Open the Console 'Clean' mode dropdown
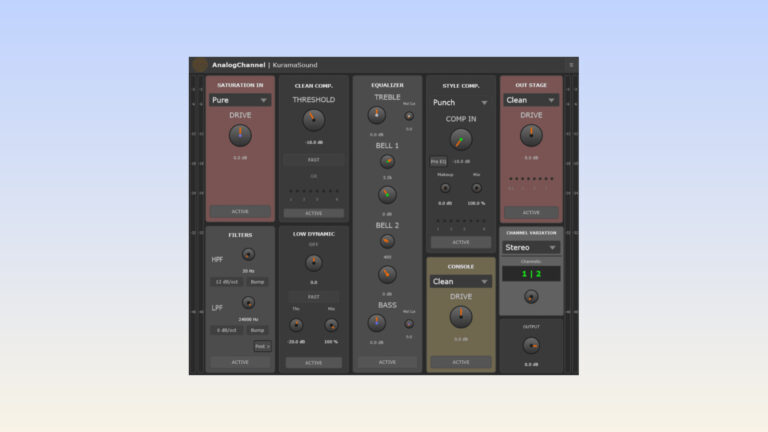The height and width of the screenshot is (432, 768). click(460, 282)
